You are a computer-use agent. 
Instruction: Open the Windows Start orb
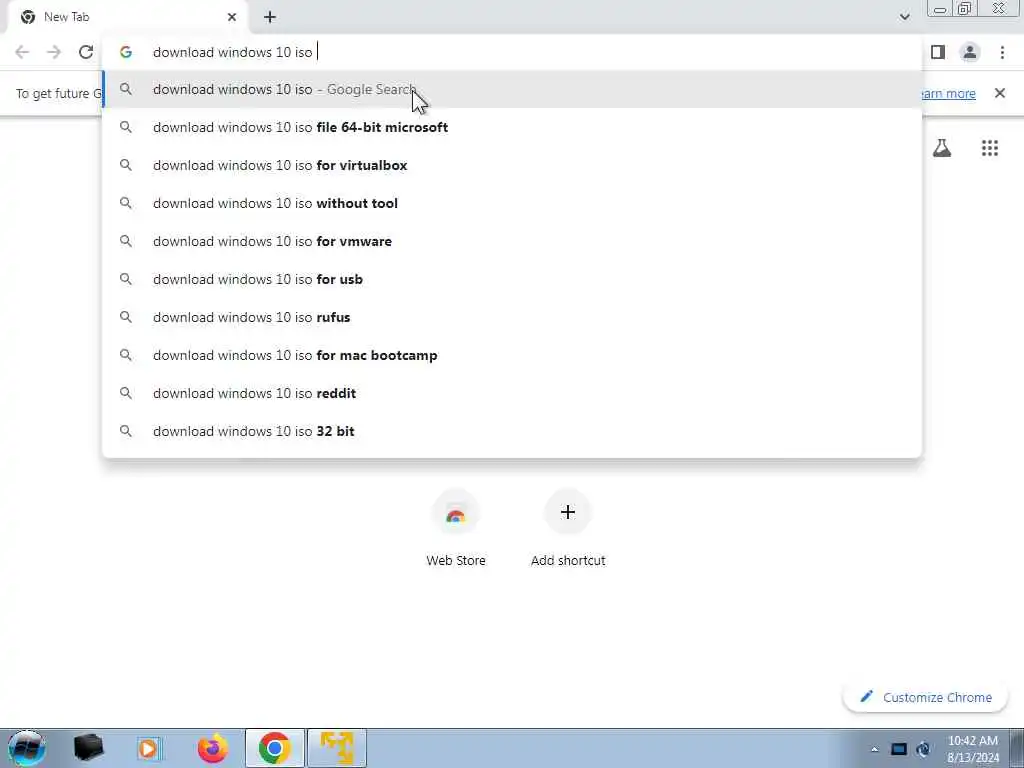coord(26,748)
